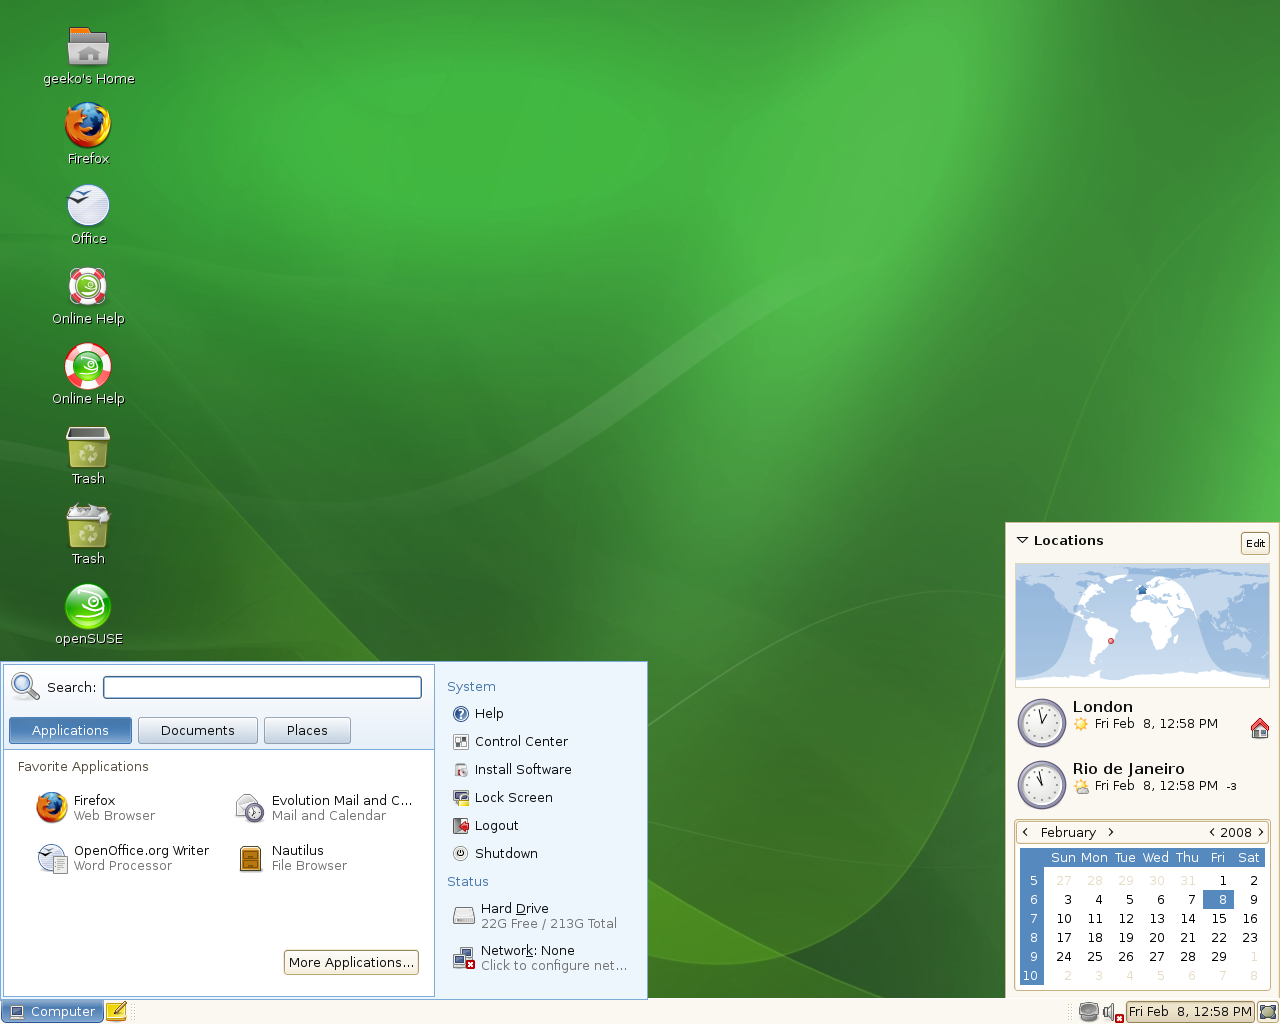
Task: Advance the calendar to March
Action: tap(1111, 832)
